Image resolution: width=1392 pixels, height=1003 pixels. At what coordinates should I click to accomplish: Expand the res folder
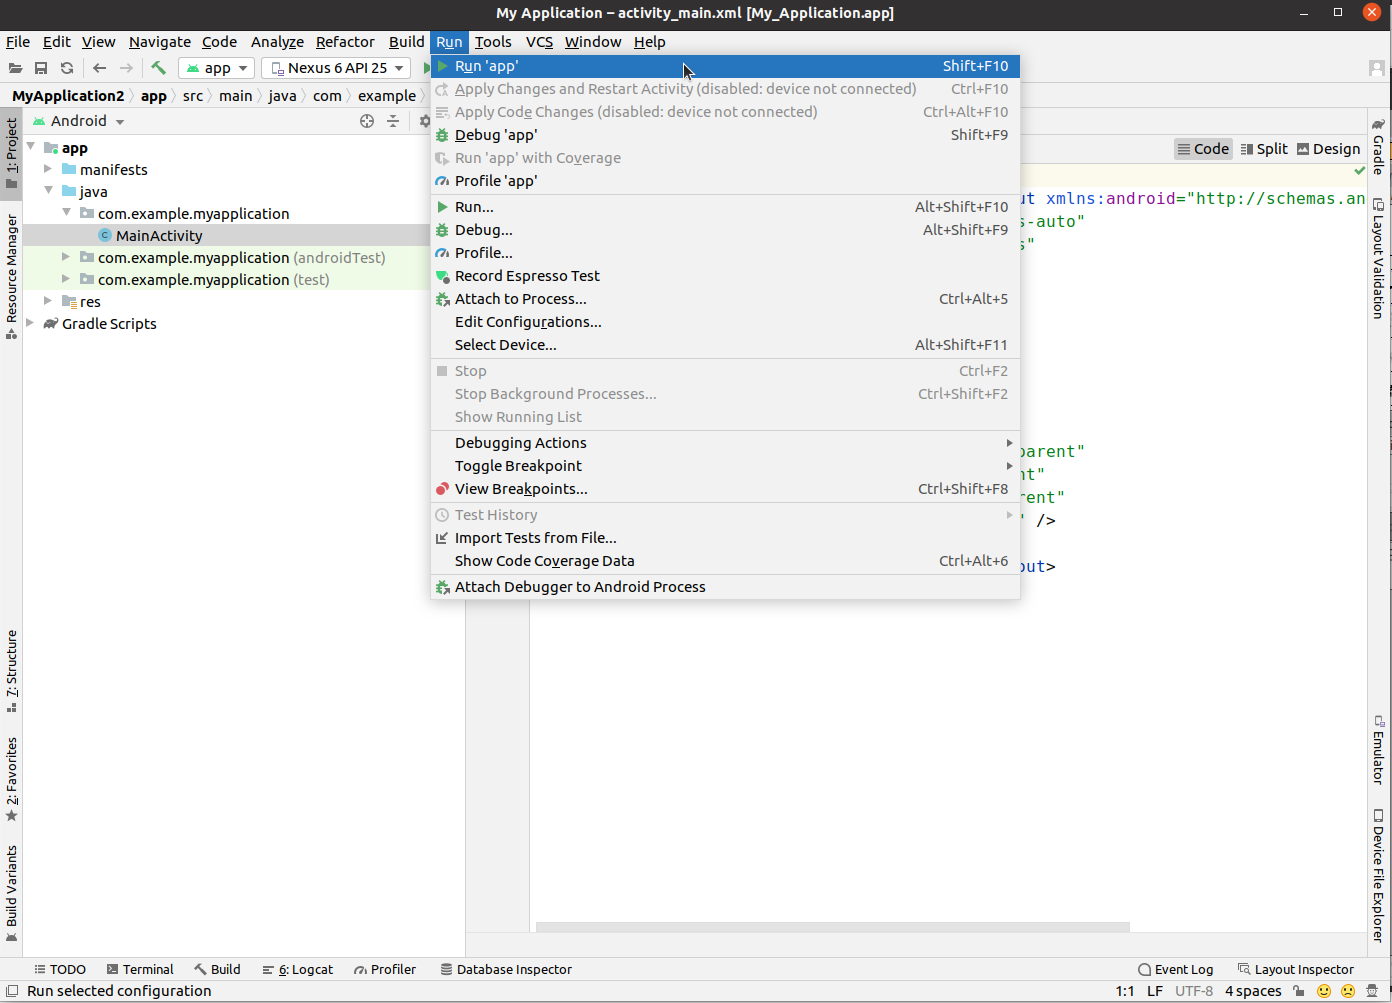48,300
